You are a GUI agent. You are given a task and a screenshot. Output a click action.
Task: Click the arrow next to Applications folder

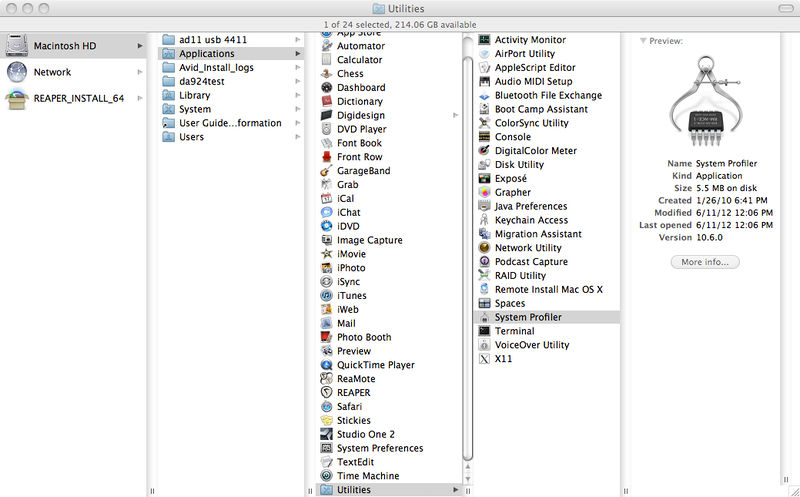(297, 54)
